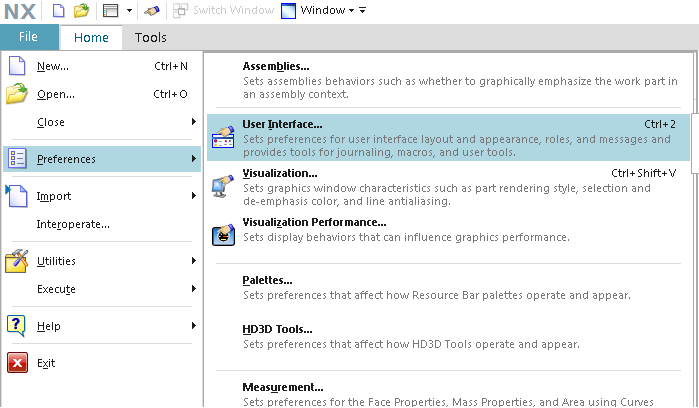Click the red Exit icon
The height and width of the screenshot is (408, 699).
point(17,363)
